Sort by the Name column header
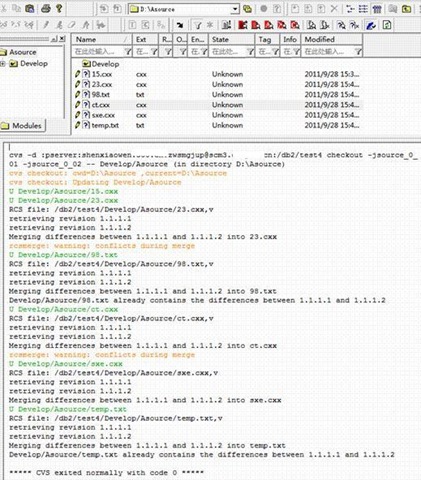Image resolution: width=421 pixels, height=480 pixels. click(102, 39)
